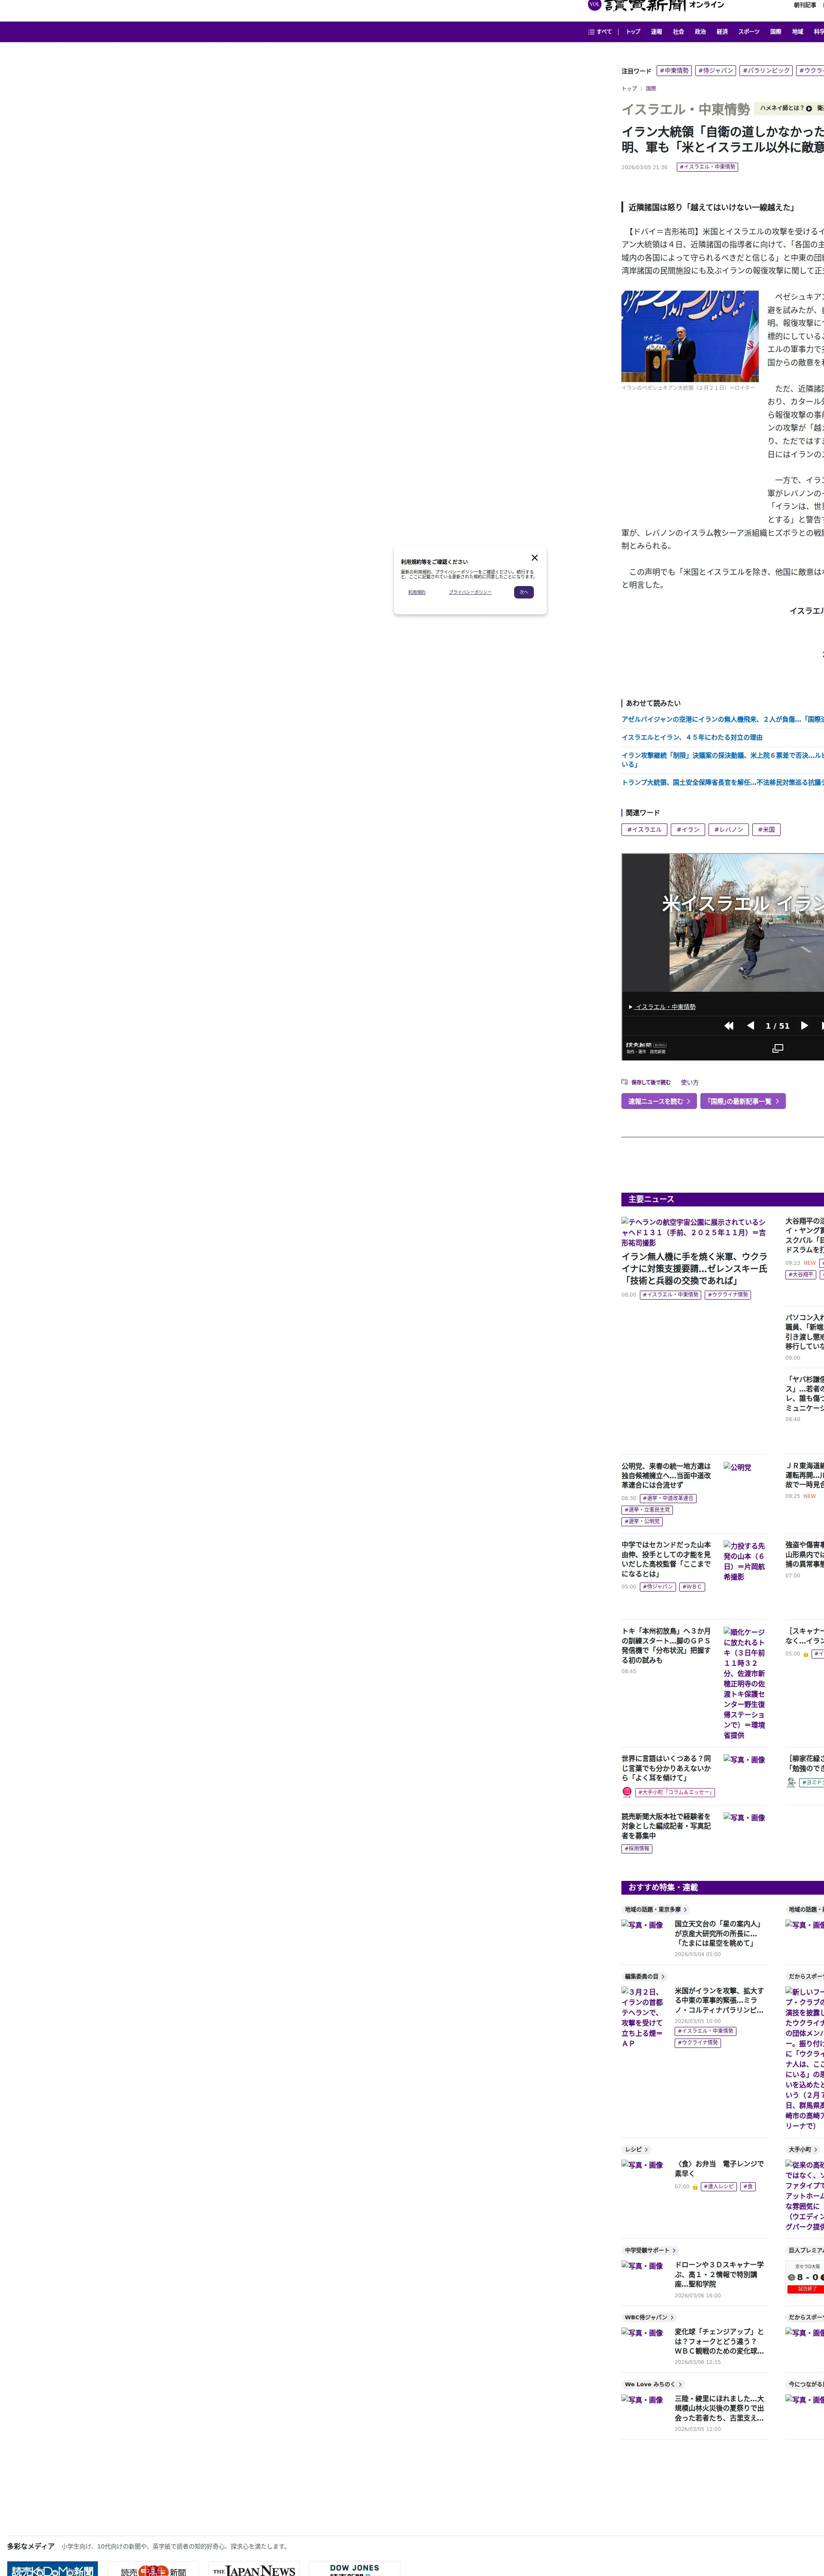Select the 経済 tab in navigation

tap(722, 32)
